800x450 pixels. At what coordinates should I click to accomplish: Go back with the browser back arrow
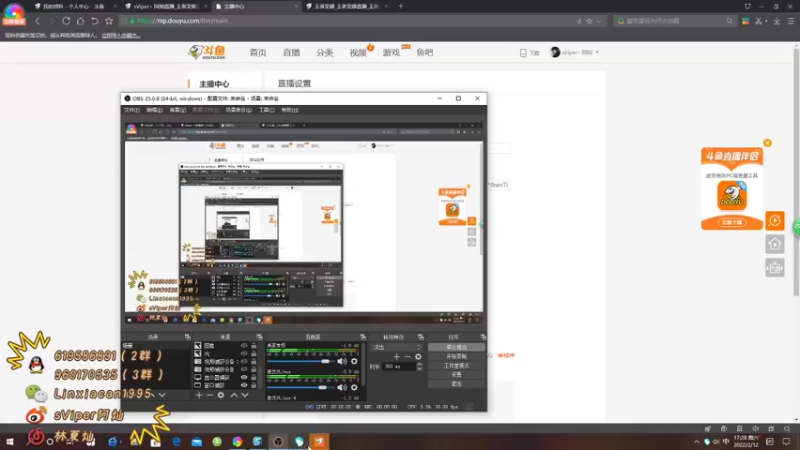tap(38, 21)
